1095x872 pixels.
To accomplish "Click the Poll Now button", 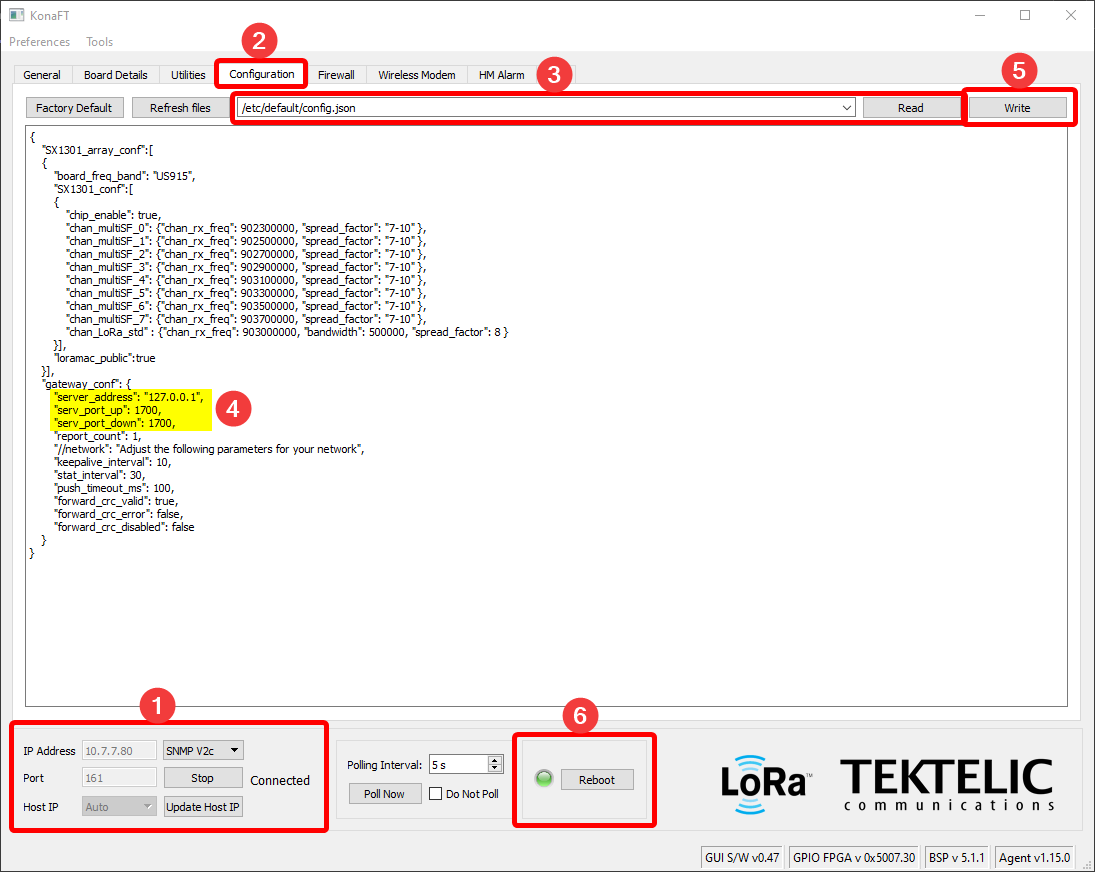I will click(385, 793).
